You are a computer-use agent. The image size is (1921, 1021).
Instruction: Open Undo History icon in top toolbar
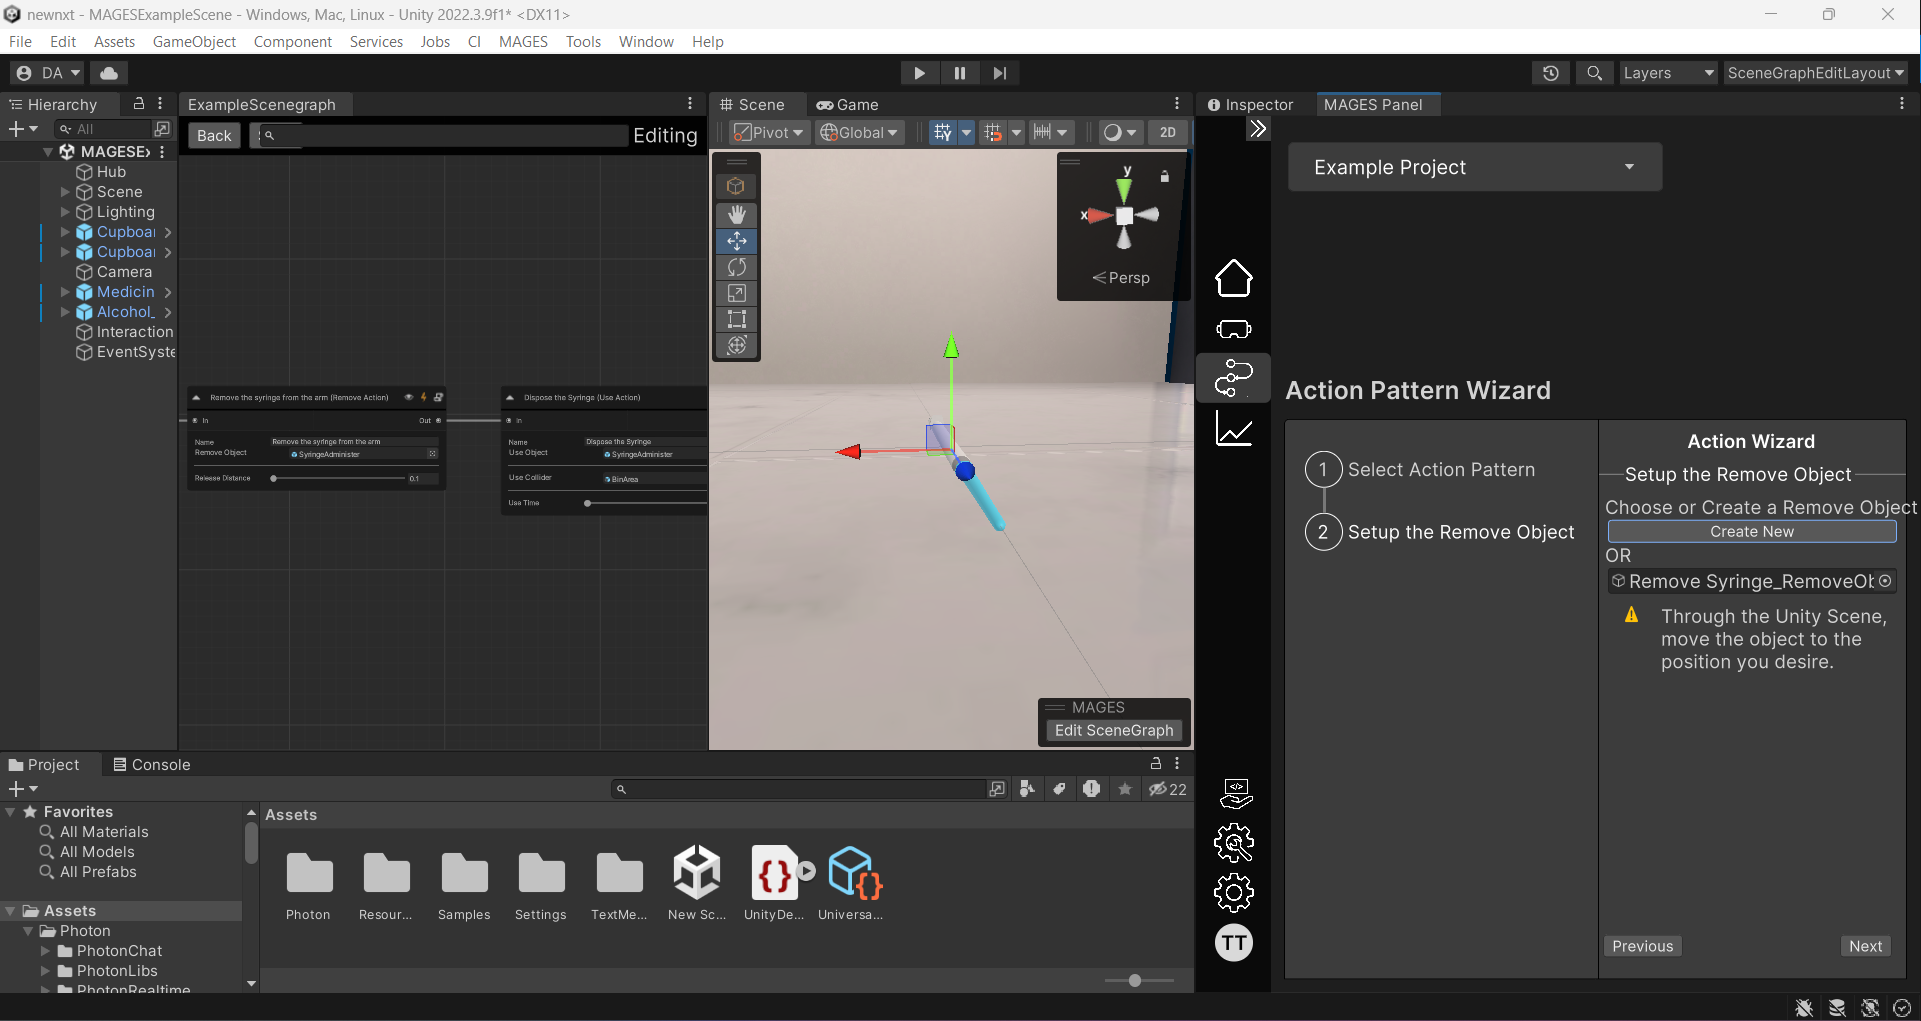(x=1550, y=73)
